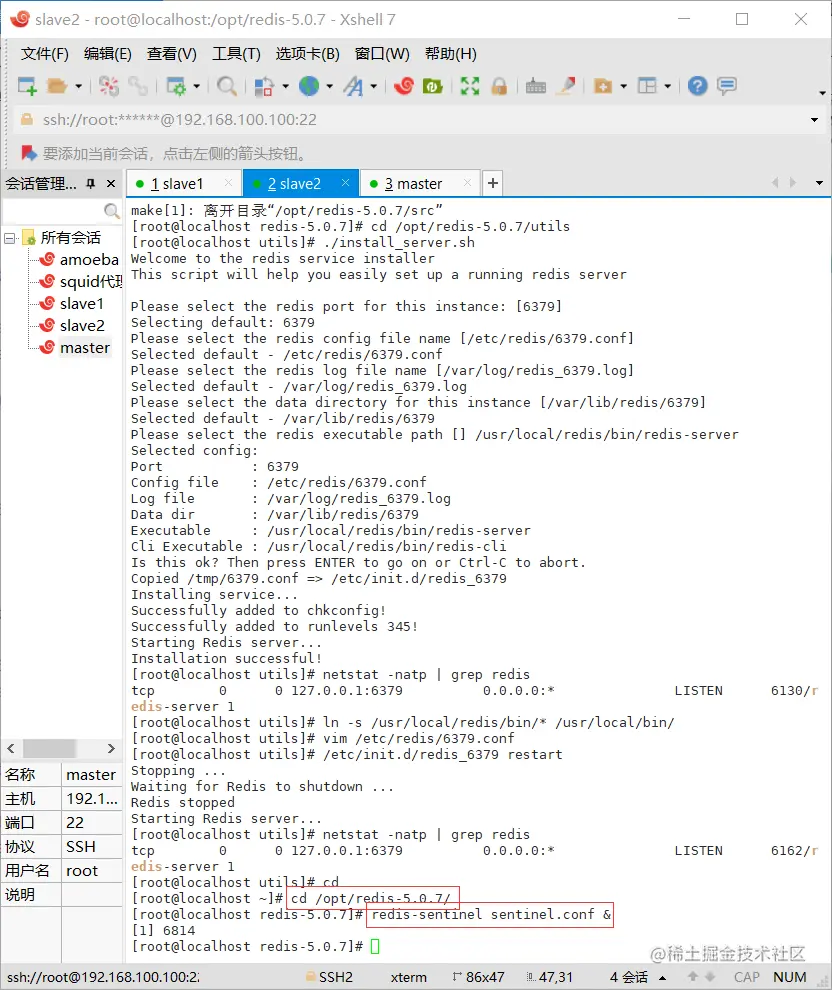Pin the session manager panel
Image resolution: width=832 pixels, height=990 pixels.
click(91, 183)
